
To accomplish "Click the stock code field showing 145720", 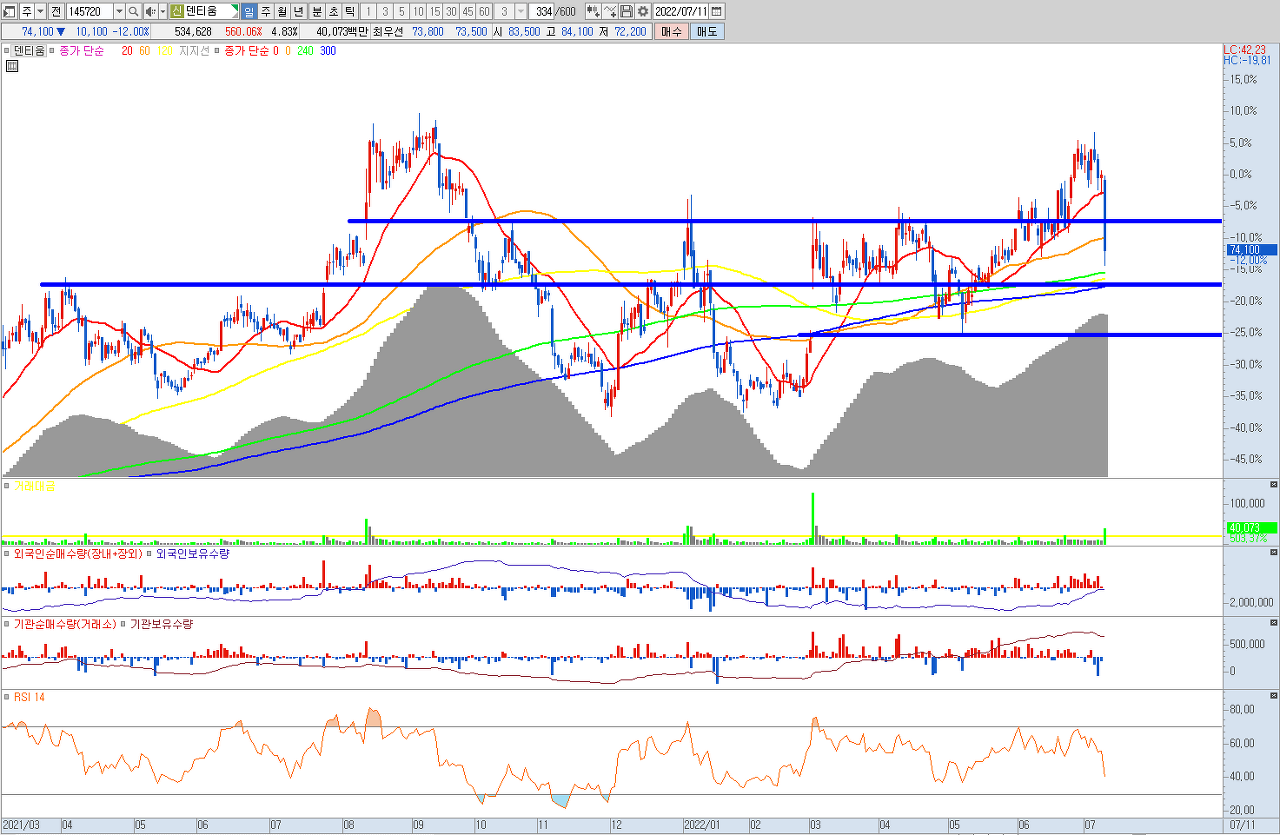I will coord(90,11).
